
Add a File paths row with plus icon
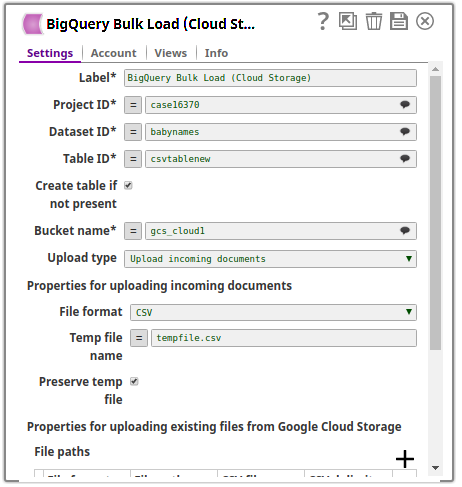tap(405, 459)
